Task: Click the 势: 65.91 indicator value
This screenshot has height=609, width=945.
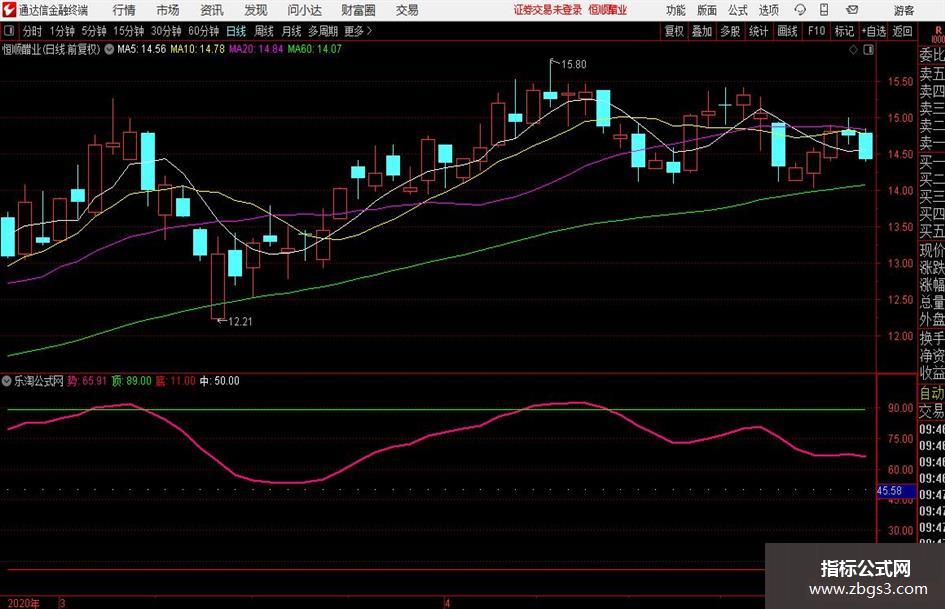Action: click(x=87, y=380)
